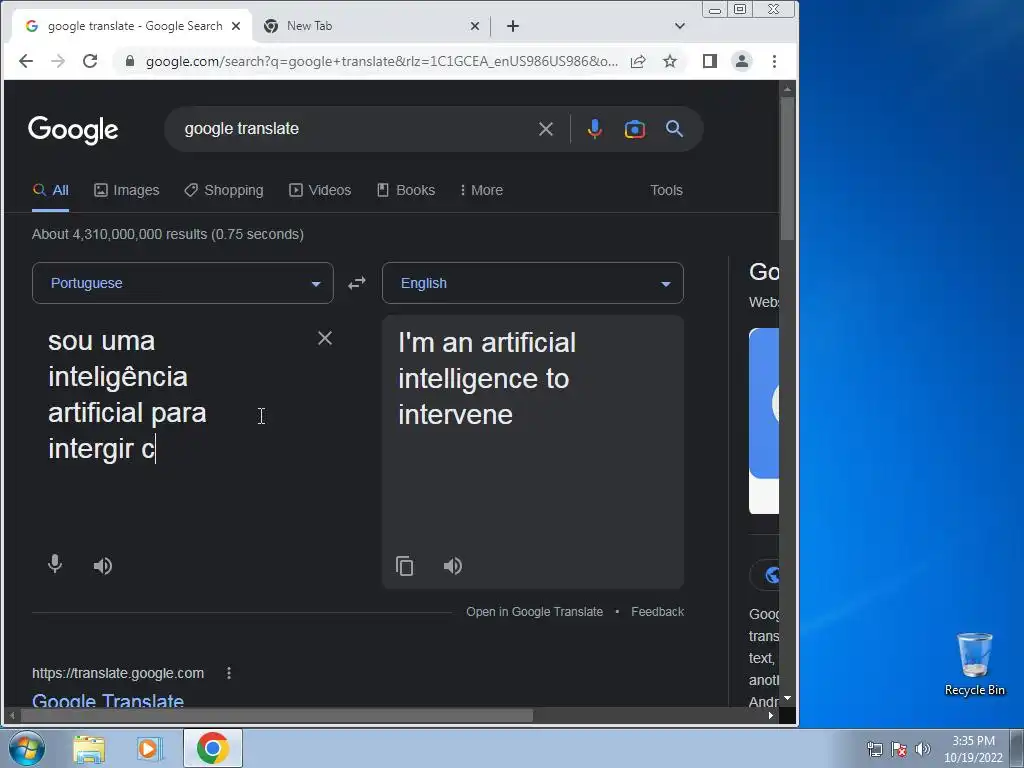The width and height of the screenshot is (1024, 768).
Task: Select Chrome icon in taskbar
Action: click(213, 748)
